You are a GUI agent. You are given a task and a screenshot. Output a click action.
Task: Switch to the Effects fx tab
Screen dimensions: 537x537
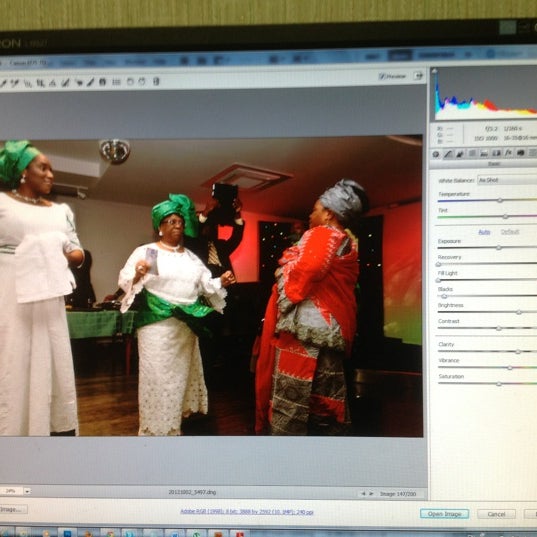coord(508,153)
